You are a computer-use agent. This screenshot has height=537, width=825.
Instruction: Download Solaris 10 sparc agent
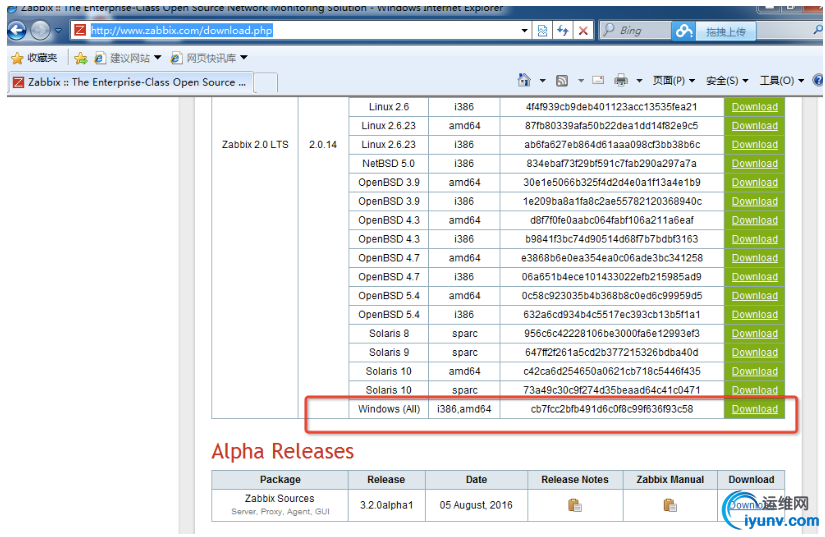(x=754, y=390)
